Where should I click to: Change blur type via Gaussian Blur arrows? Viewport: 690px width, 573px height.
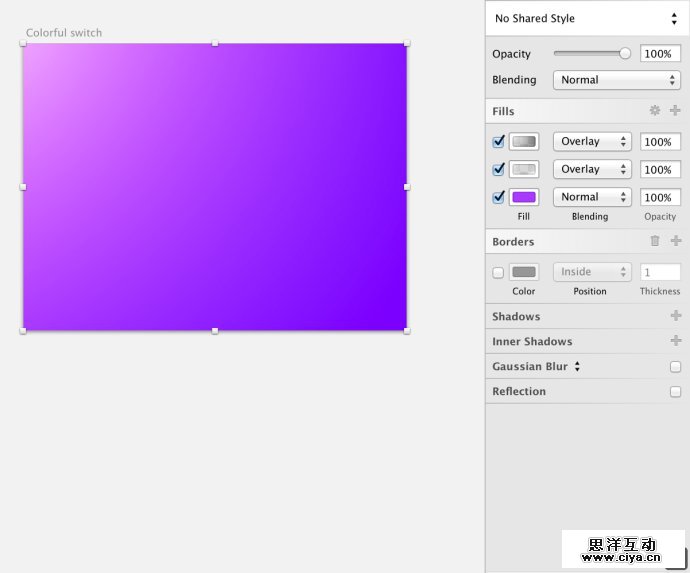pos(577,367)
